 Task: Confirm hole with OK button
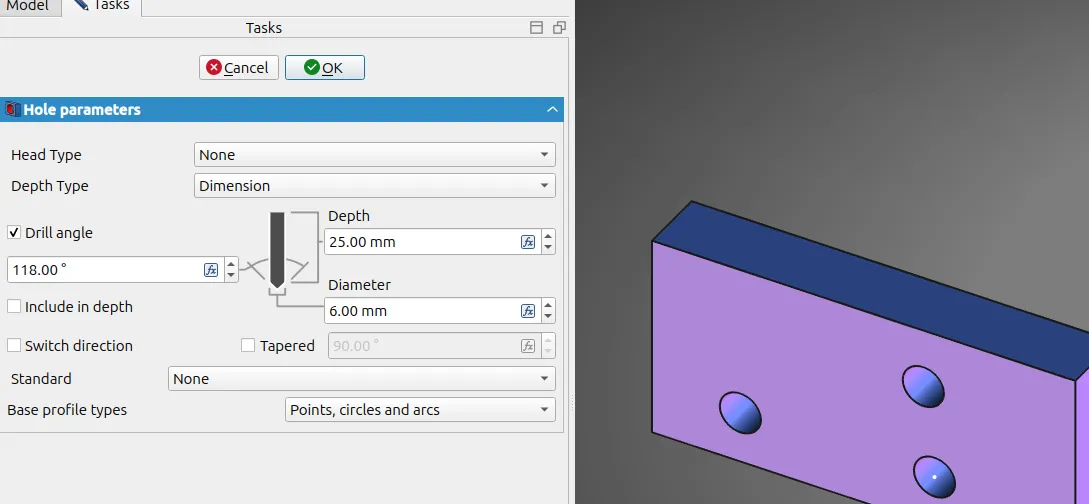coord(324,67)
